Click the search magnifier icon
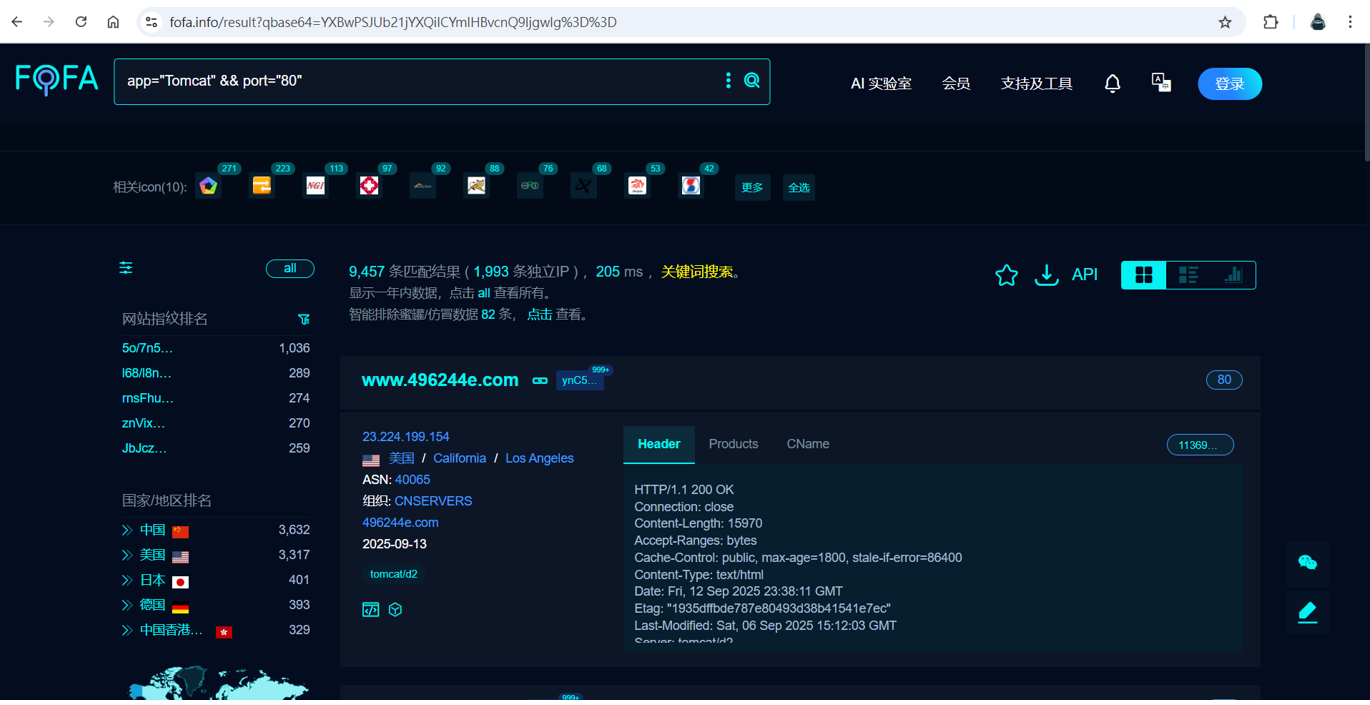This screenshot has height=705, width=1370. point(752,81)
